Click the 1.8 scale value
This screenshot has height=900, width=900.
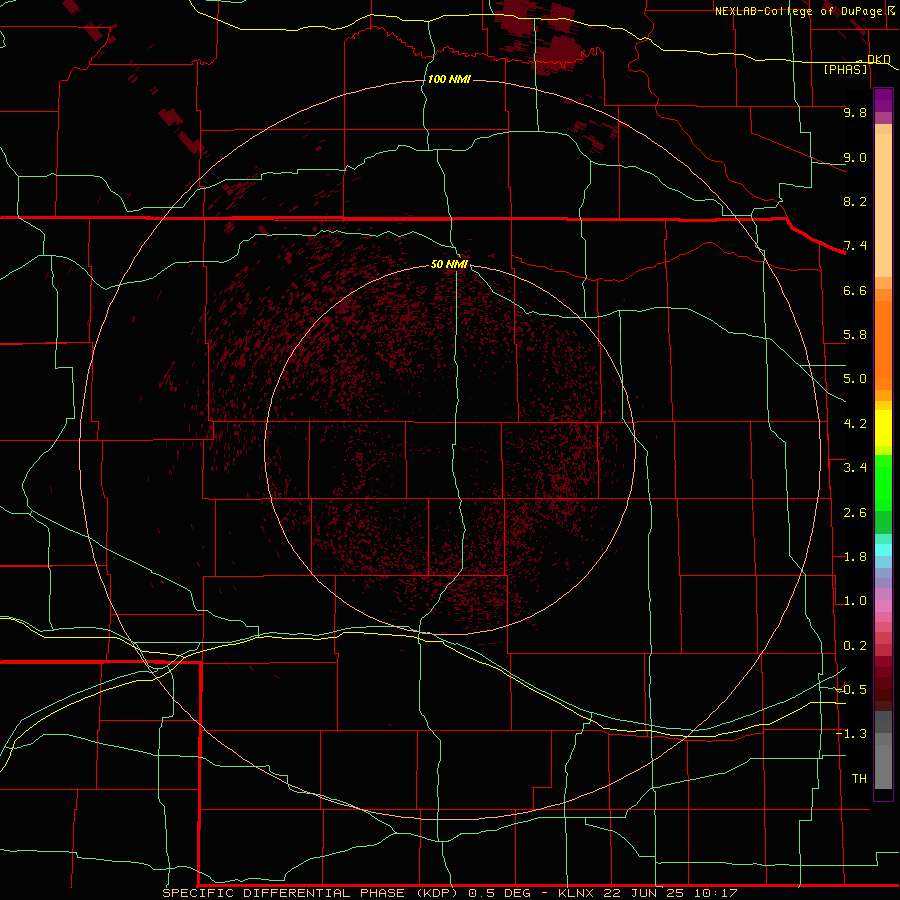855,557
